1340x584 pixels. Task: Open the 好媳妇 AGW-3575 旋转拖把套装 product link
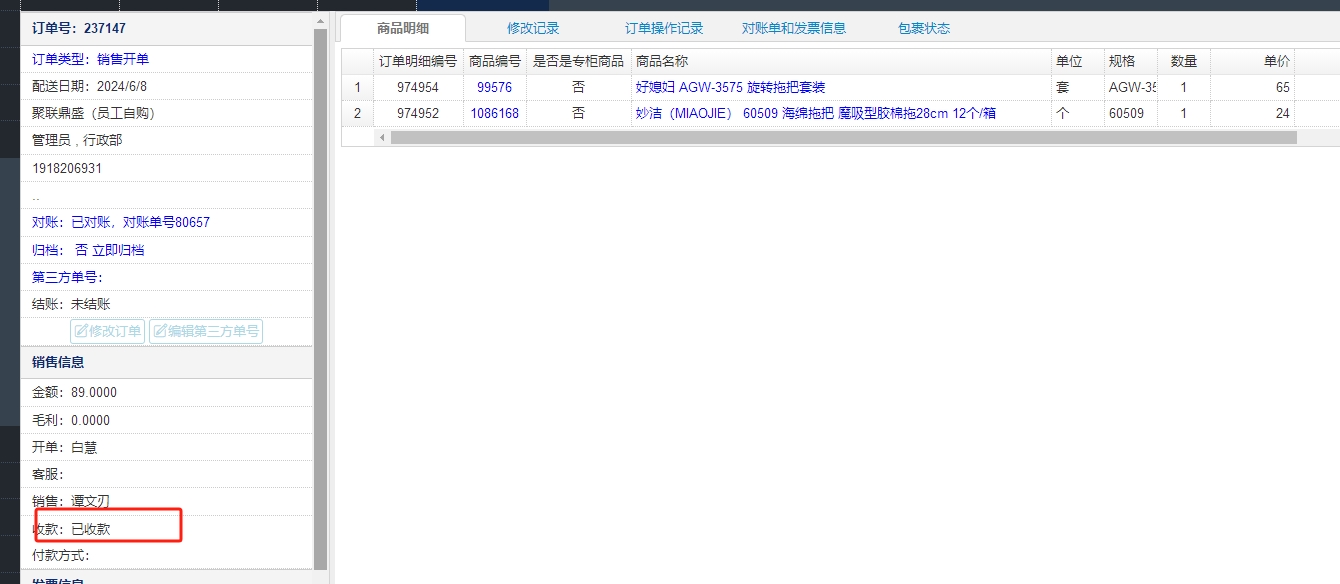730,87
